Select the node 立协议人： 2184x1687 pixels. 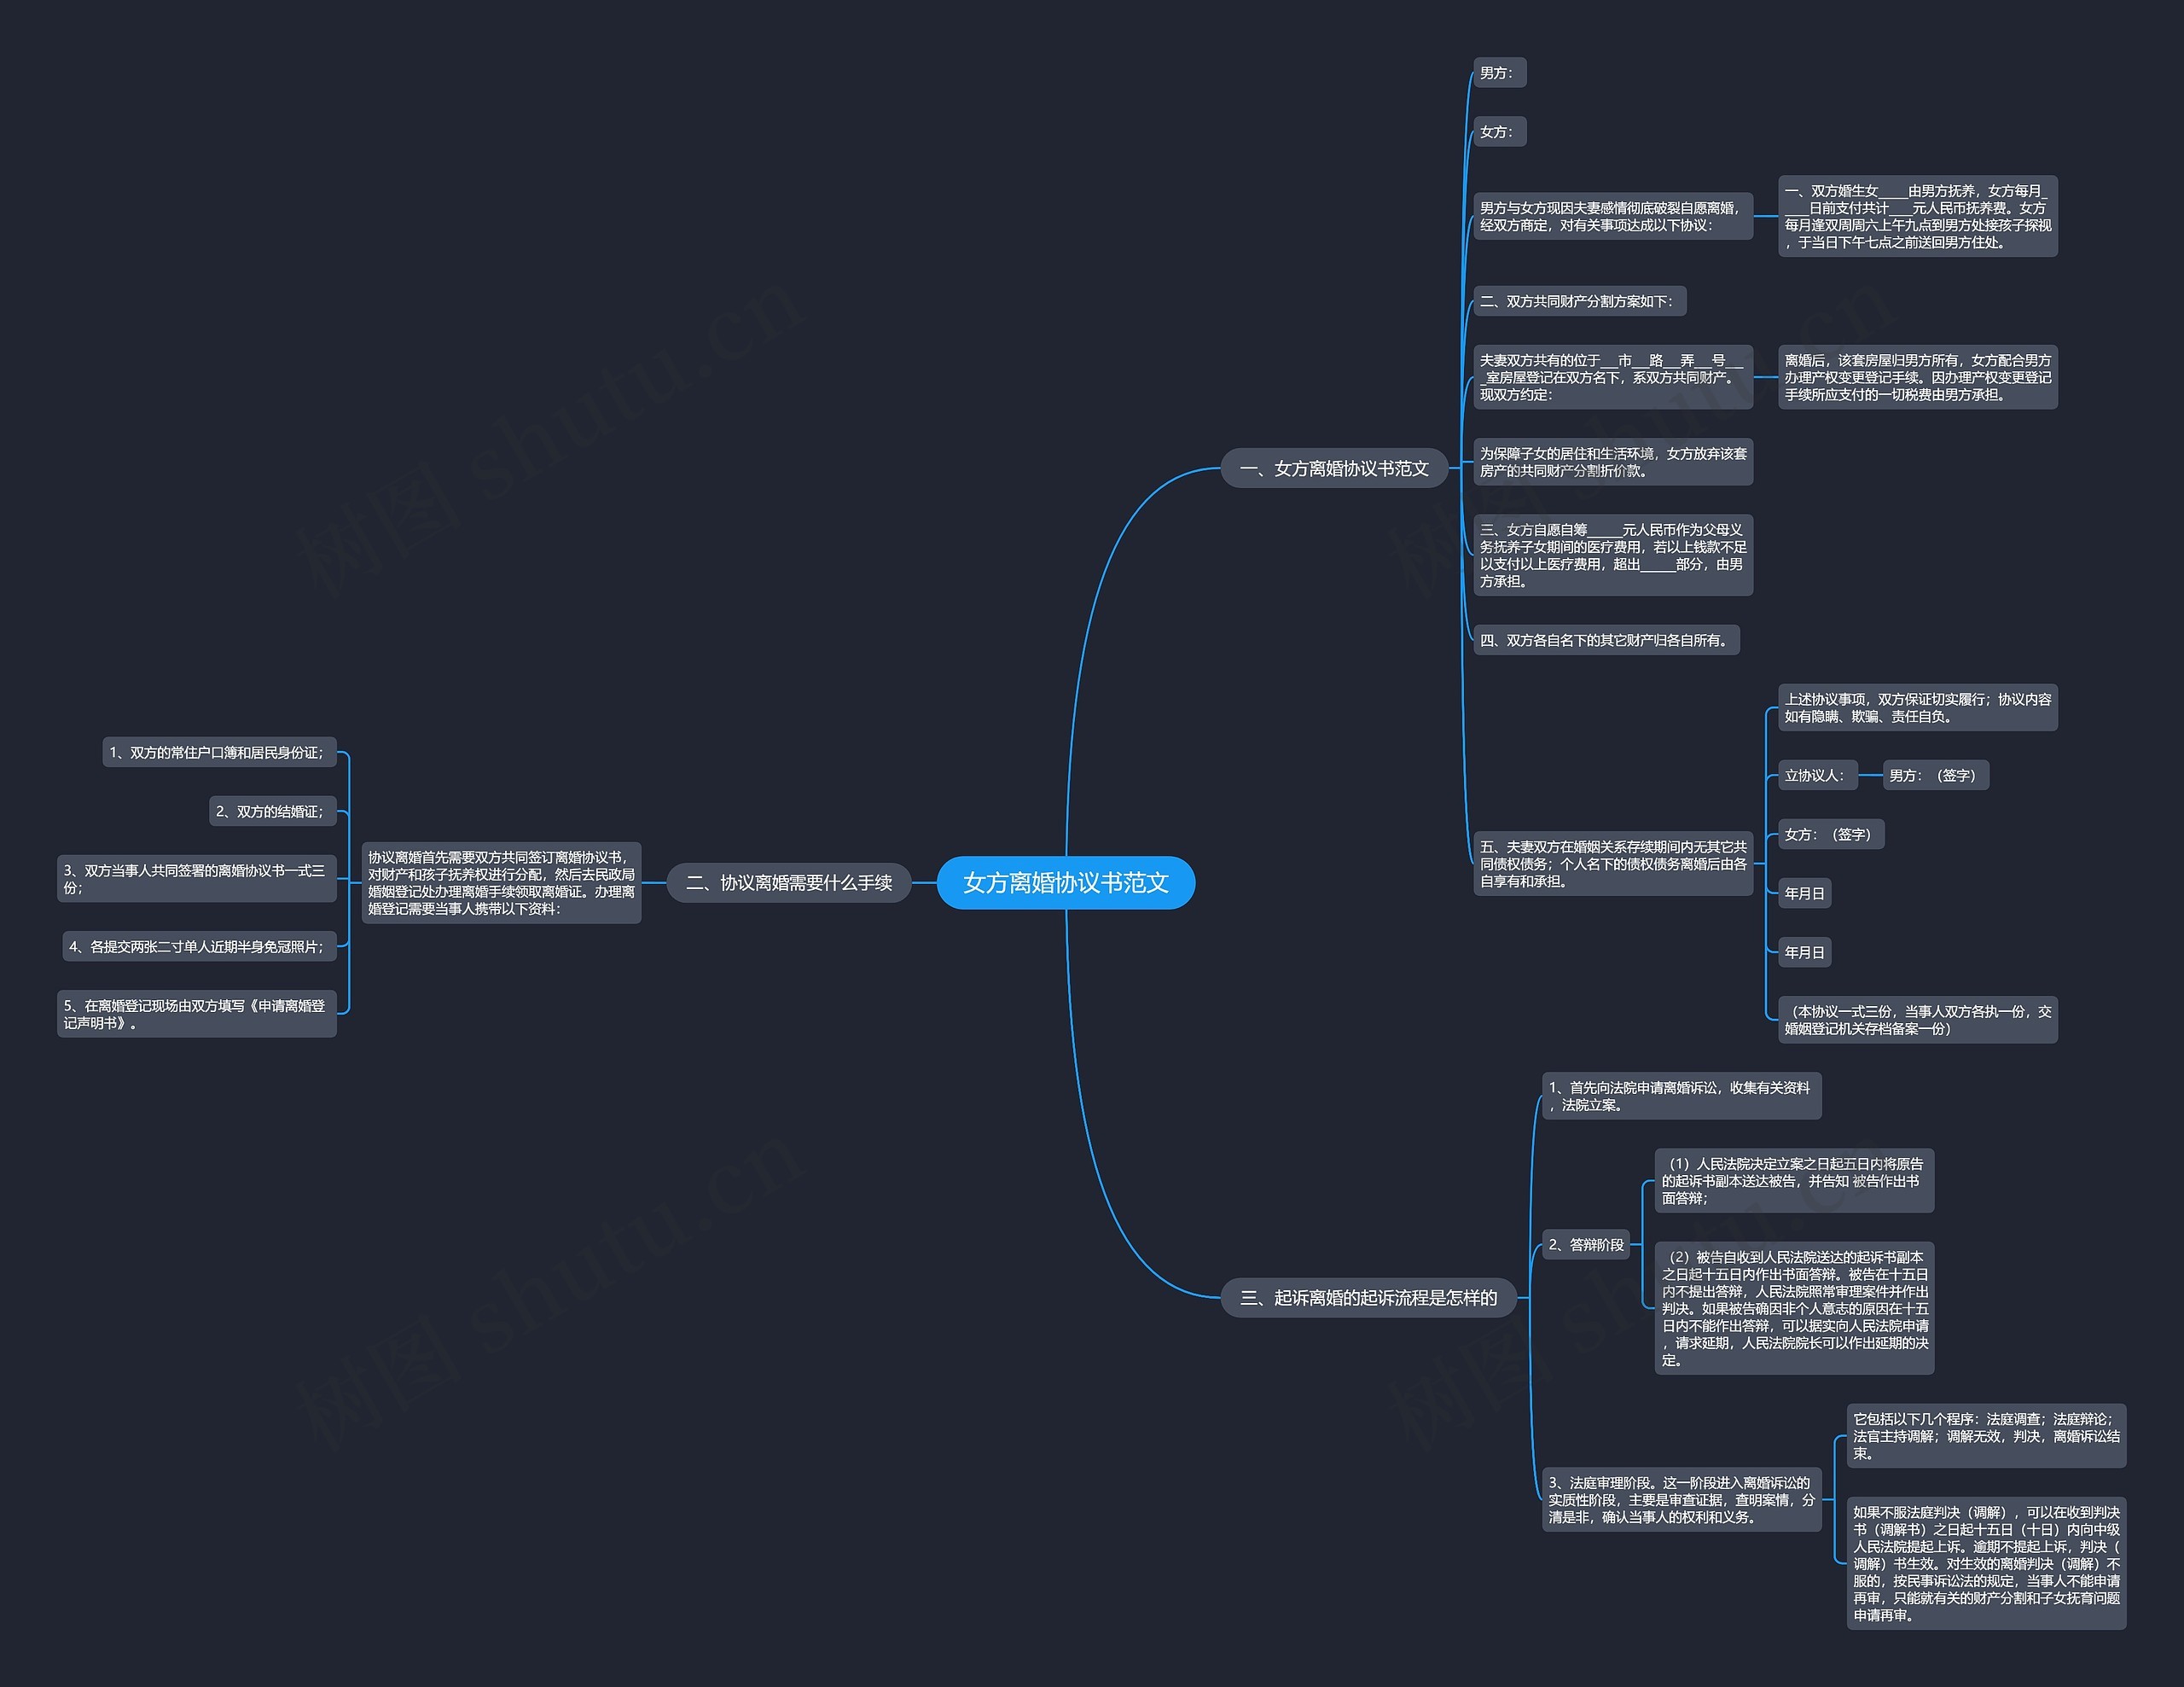(x=1817, y=775)
